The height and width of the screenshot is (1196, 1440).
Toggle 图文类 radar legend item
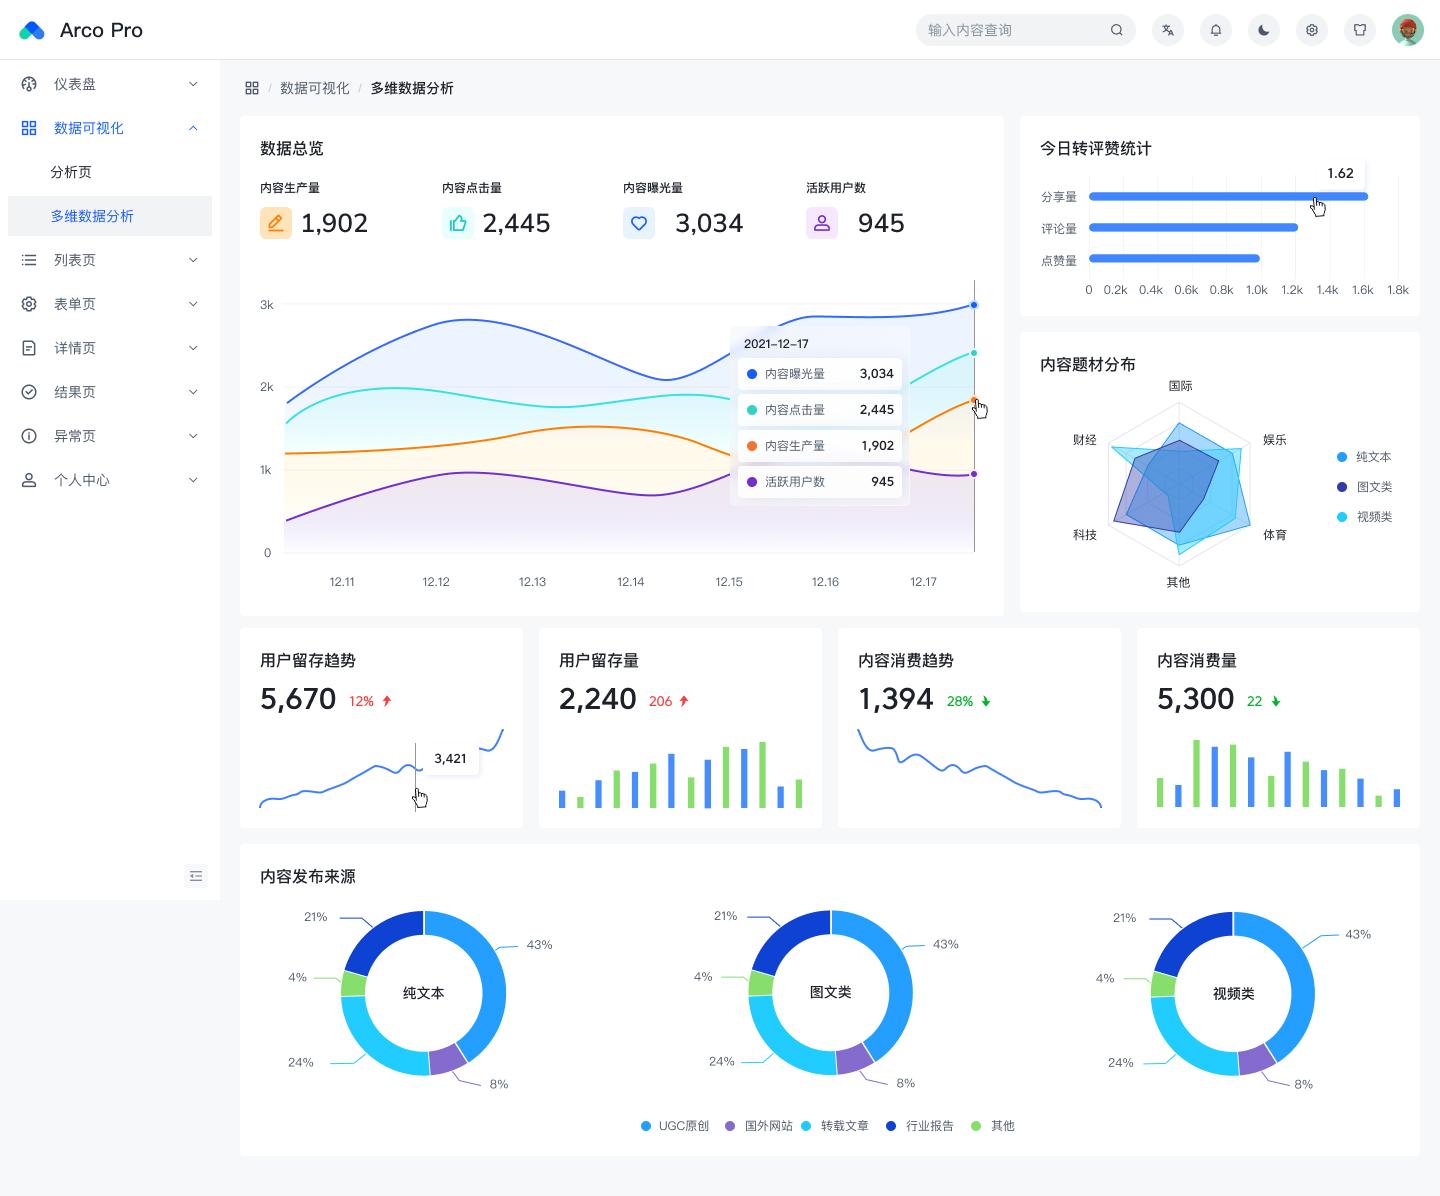click(1364, 487)
